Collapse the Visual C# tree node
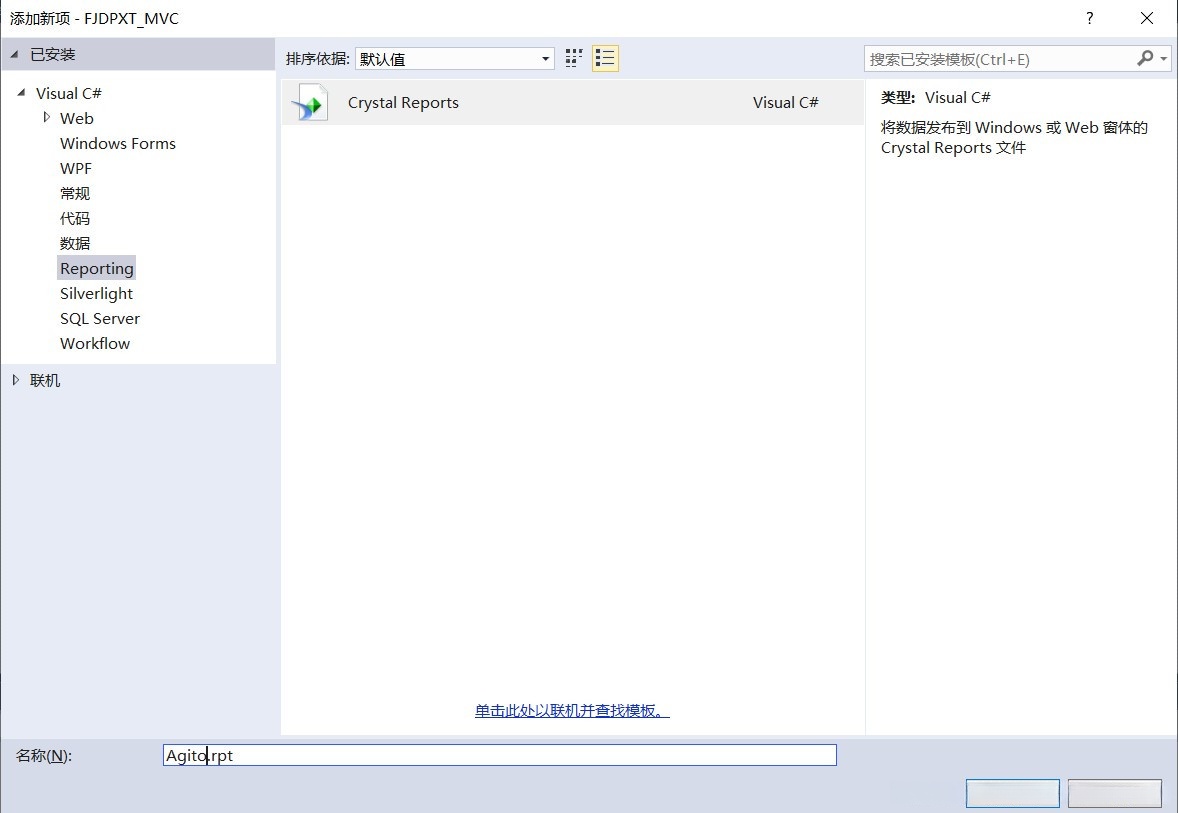1178x813 pixels. pyautogui.click(x=21, y=92)
